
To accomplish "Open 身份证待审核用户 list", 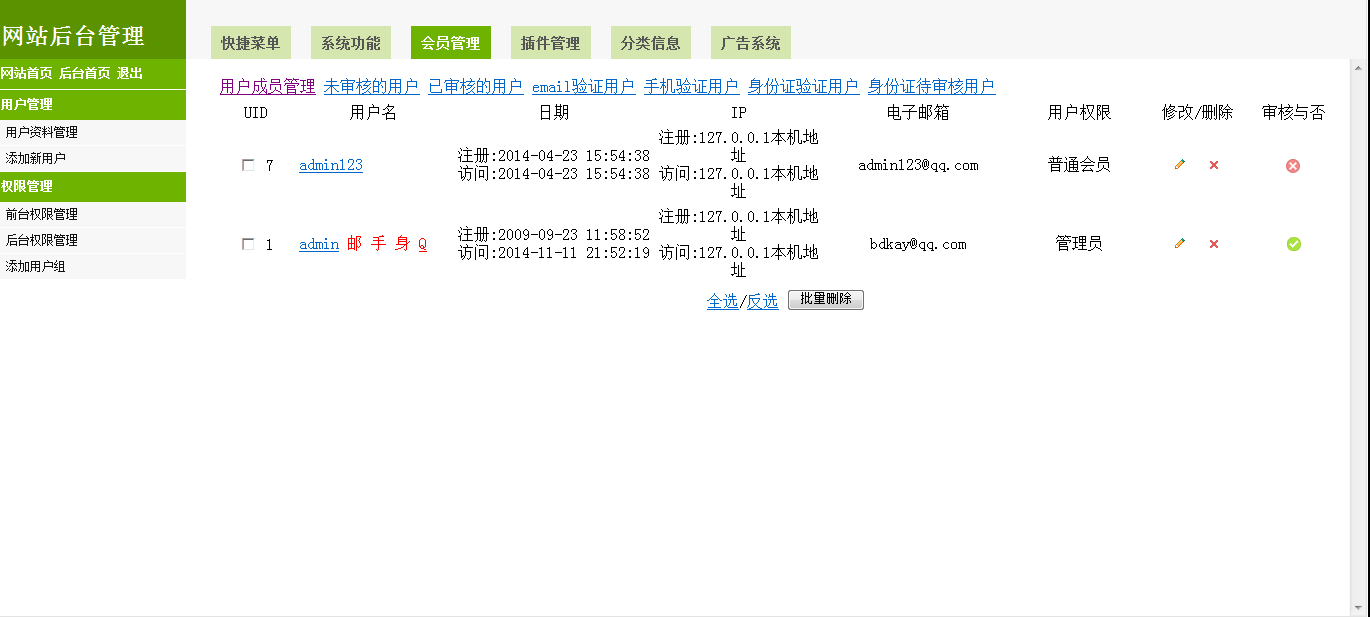I will coord(932,87).
